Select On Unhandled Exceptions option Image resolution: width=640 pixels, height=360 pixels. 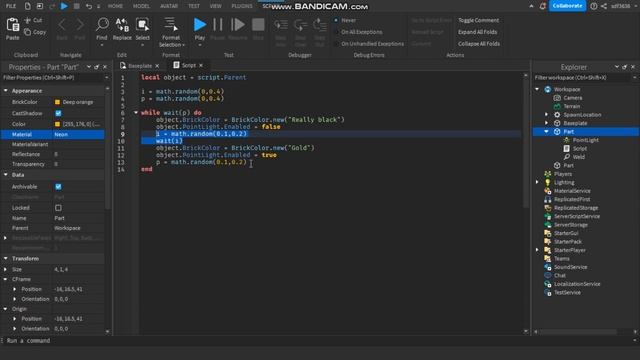pyautogui.click(x=369, y=44)
